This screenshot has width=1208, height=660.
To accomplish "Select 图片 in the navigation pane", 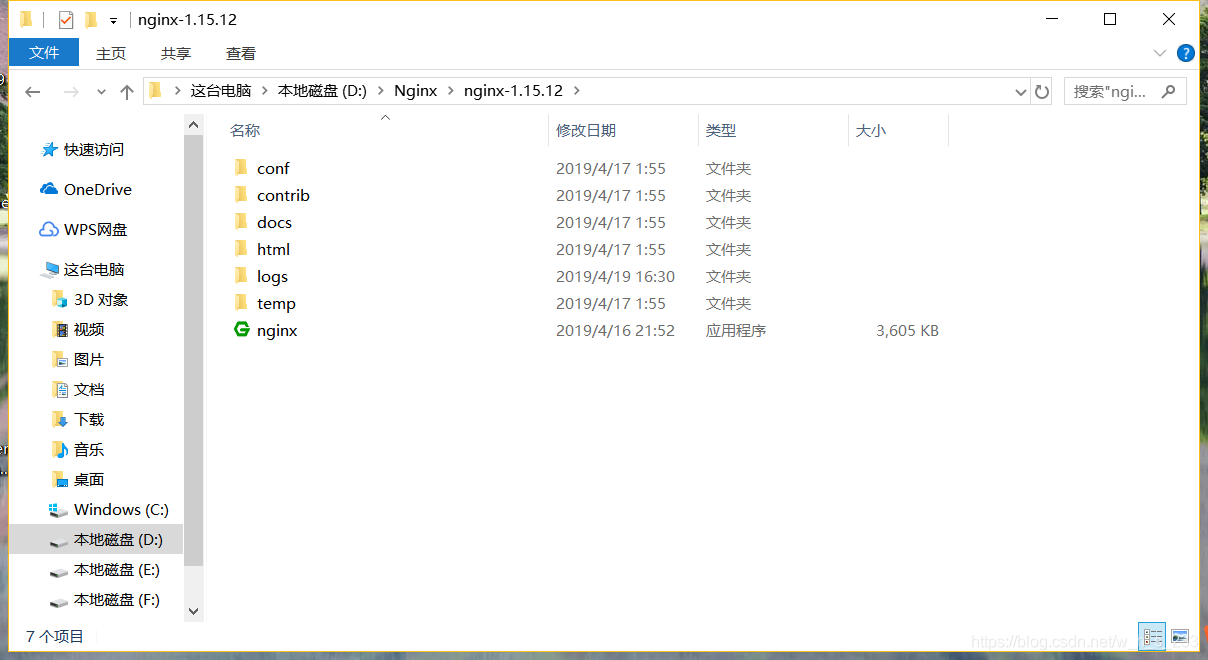I will tap(89, 359).
